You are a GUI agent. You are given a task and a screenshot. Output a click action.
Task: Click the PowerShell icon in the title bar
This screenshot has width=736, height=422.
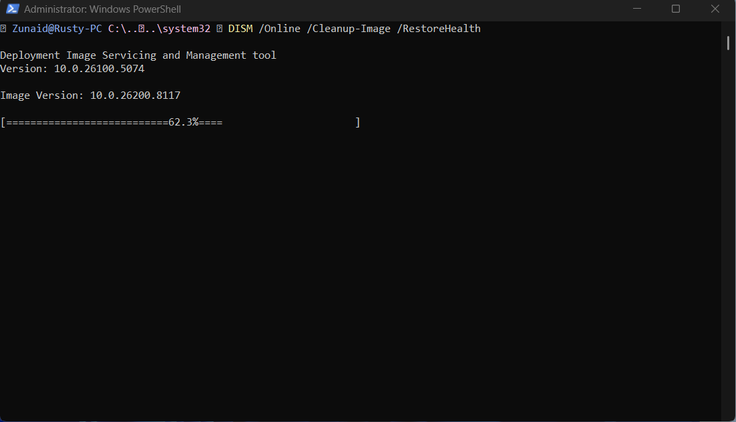point(12,9)
